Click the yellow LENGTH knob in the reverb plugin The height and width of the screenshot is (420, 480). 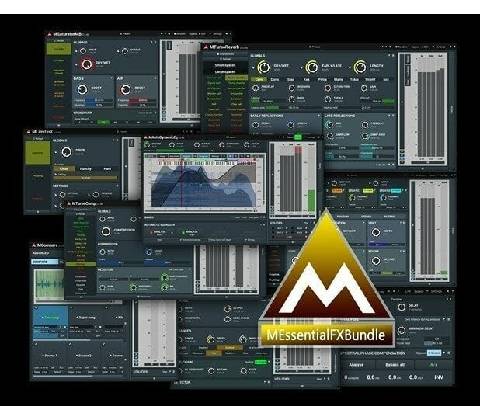click(360, 67)
